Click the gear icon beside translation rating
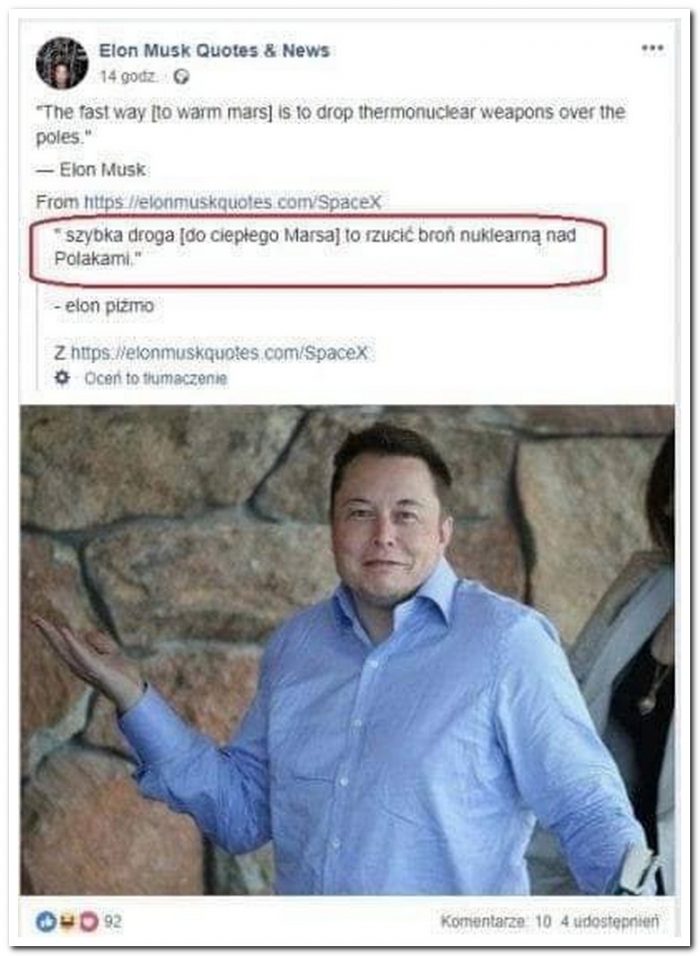The width and height of the screenshot is (700, 956). point(63,377)
